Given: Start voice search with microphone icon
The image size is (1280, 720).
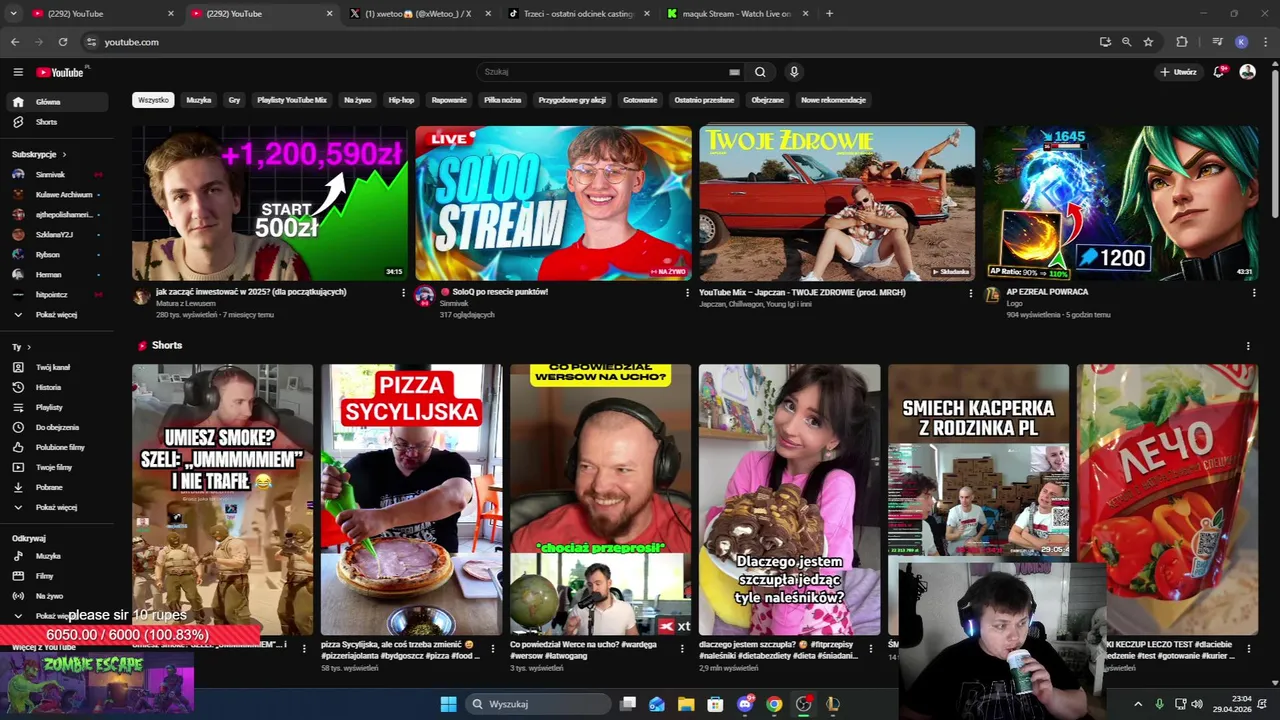Looking at the screenshot, I should (x=794, y=72).
